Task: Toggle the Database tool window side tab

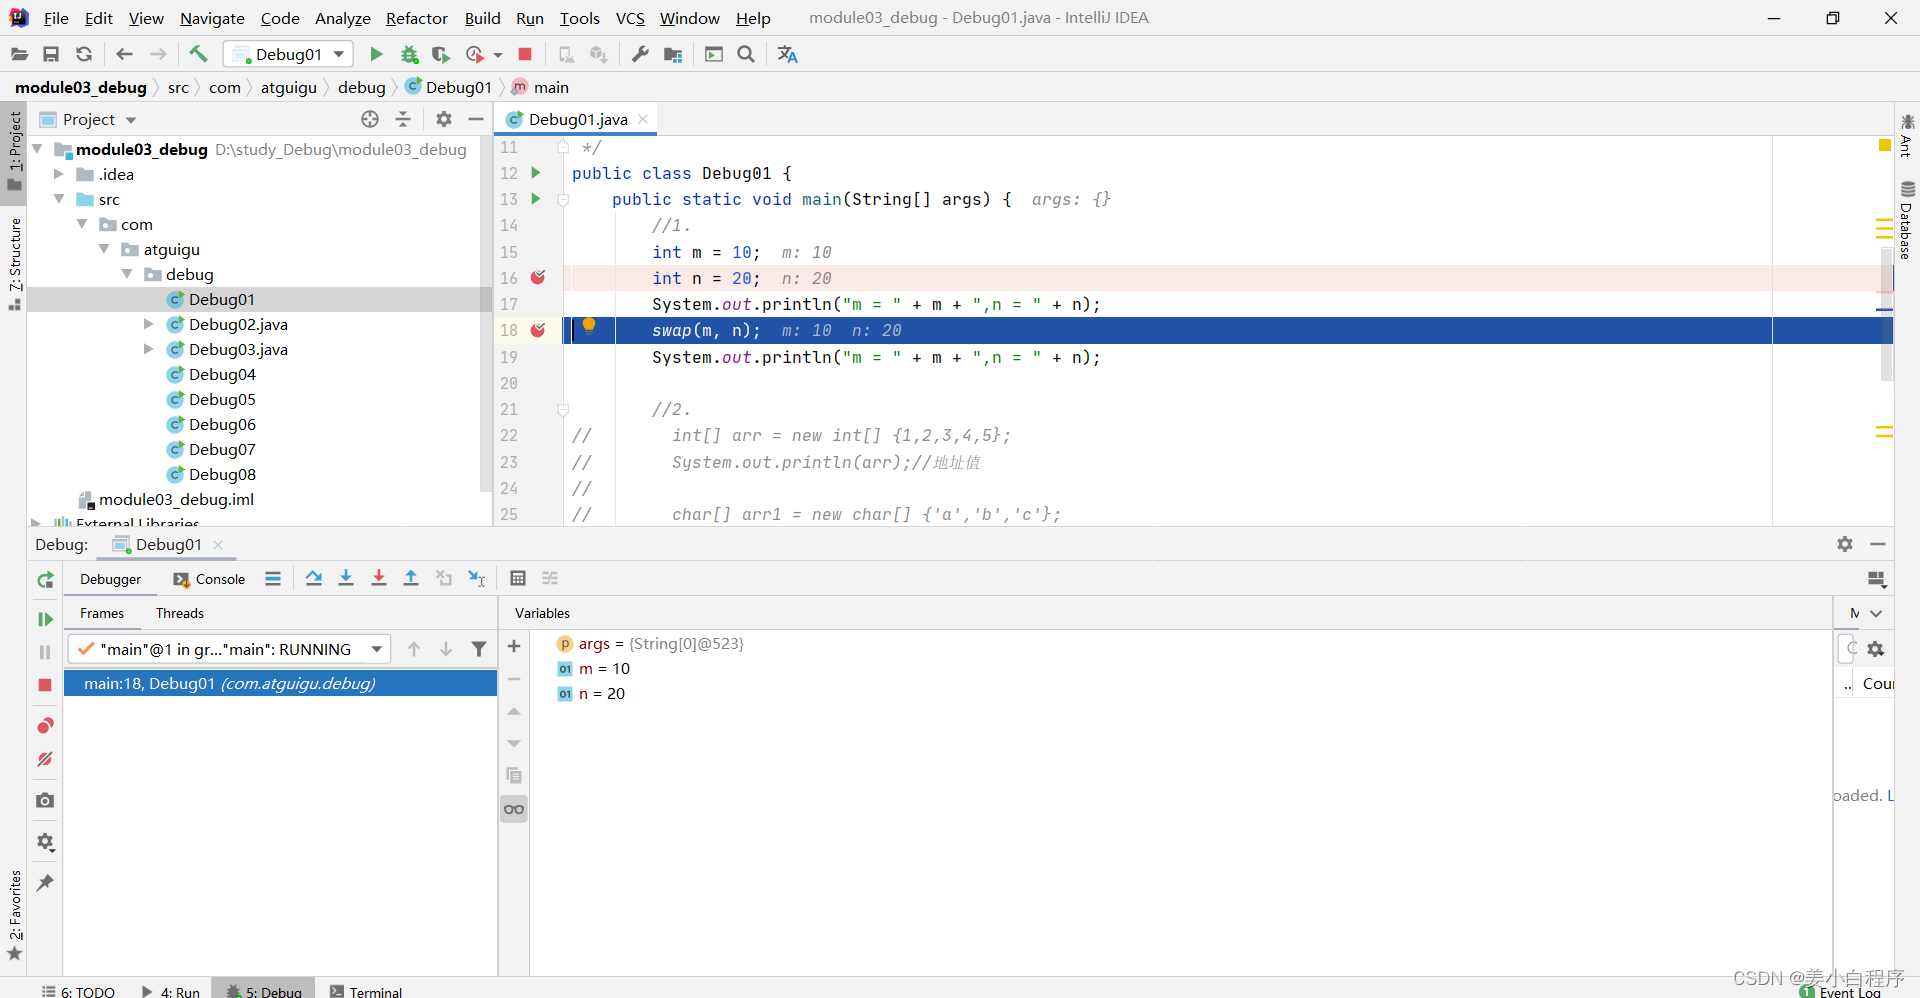Action: point(1907,220)
